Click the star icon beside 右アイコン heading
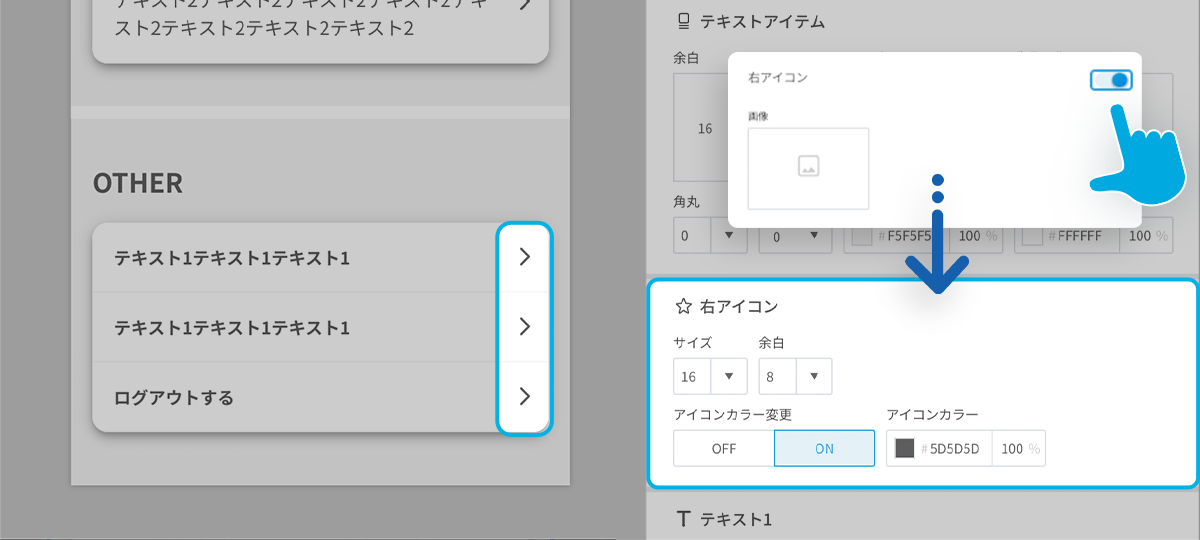Image resolution: width=1200 pixels, height=540 pixels. pyautogui.click(x=684, y=306)
